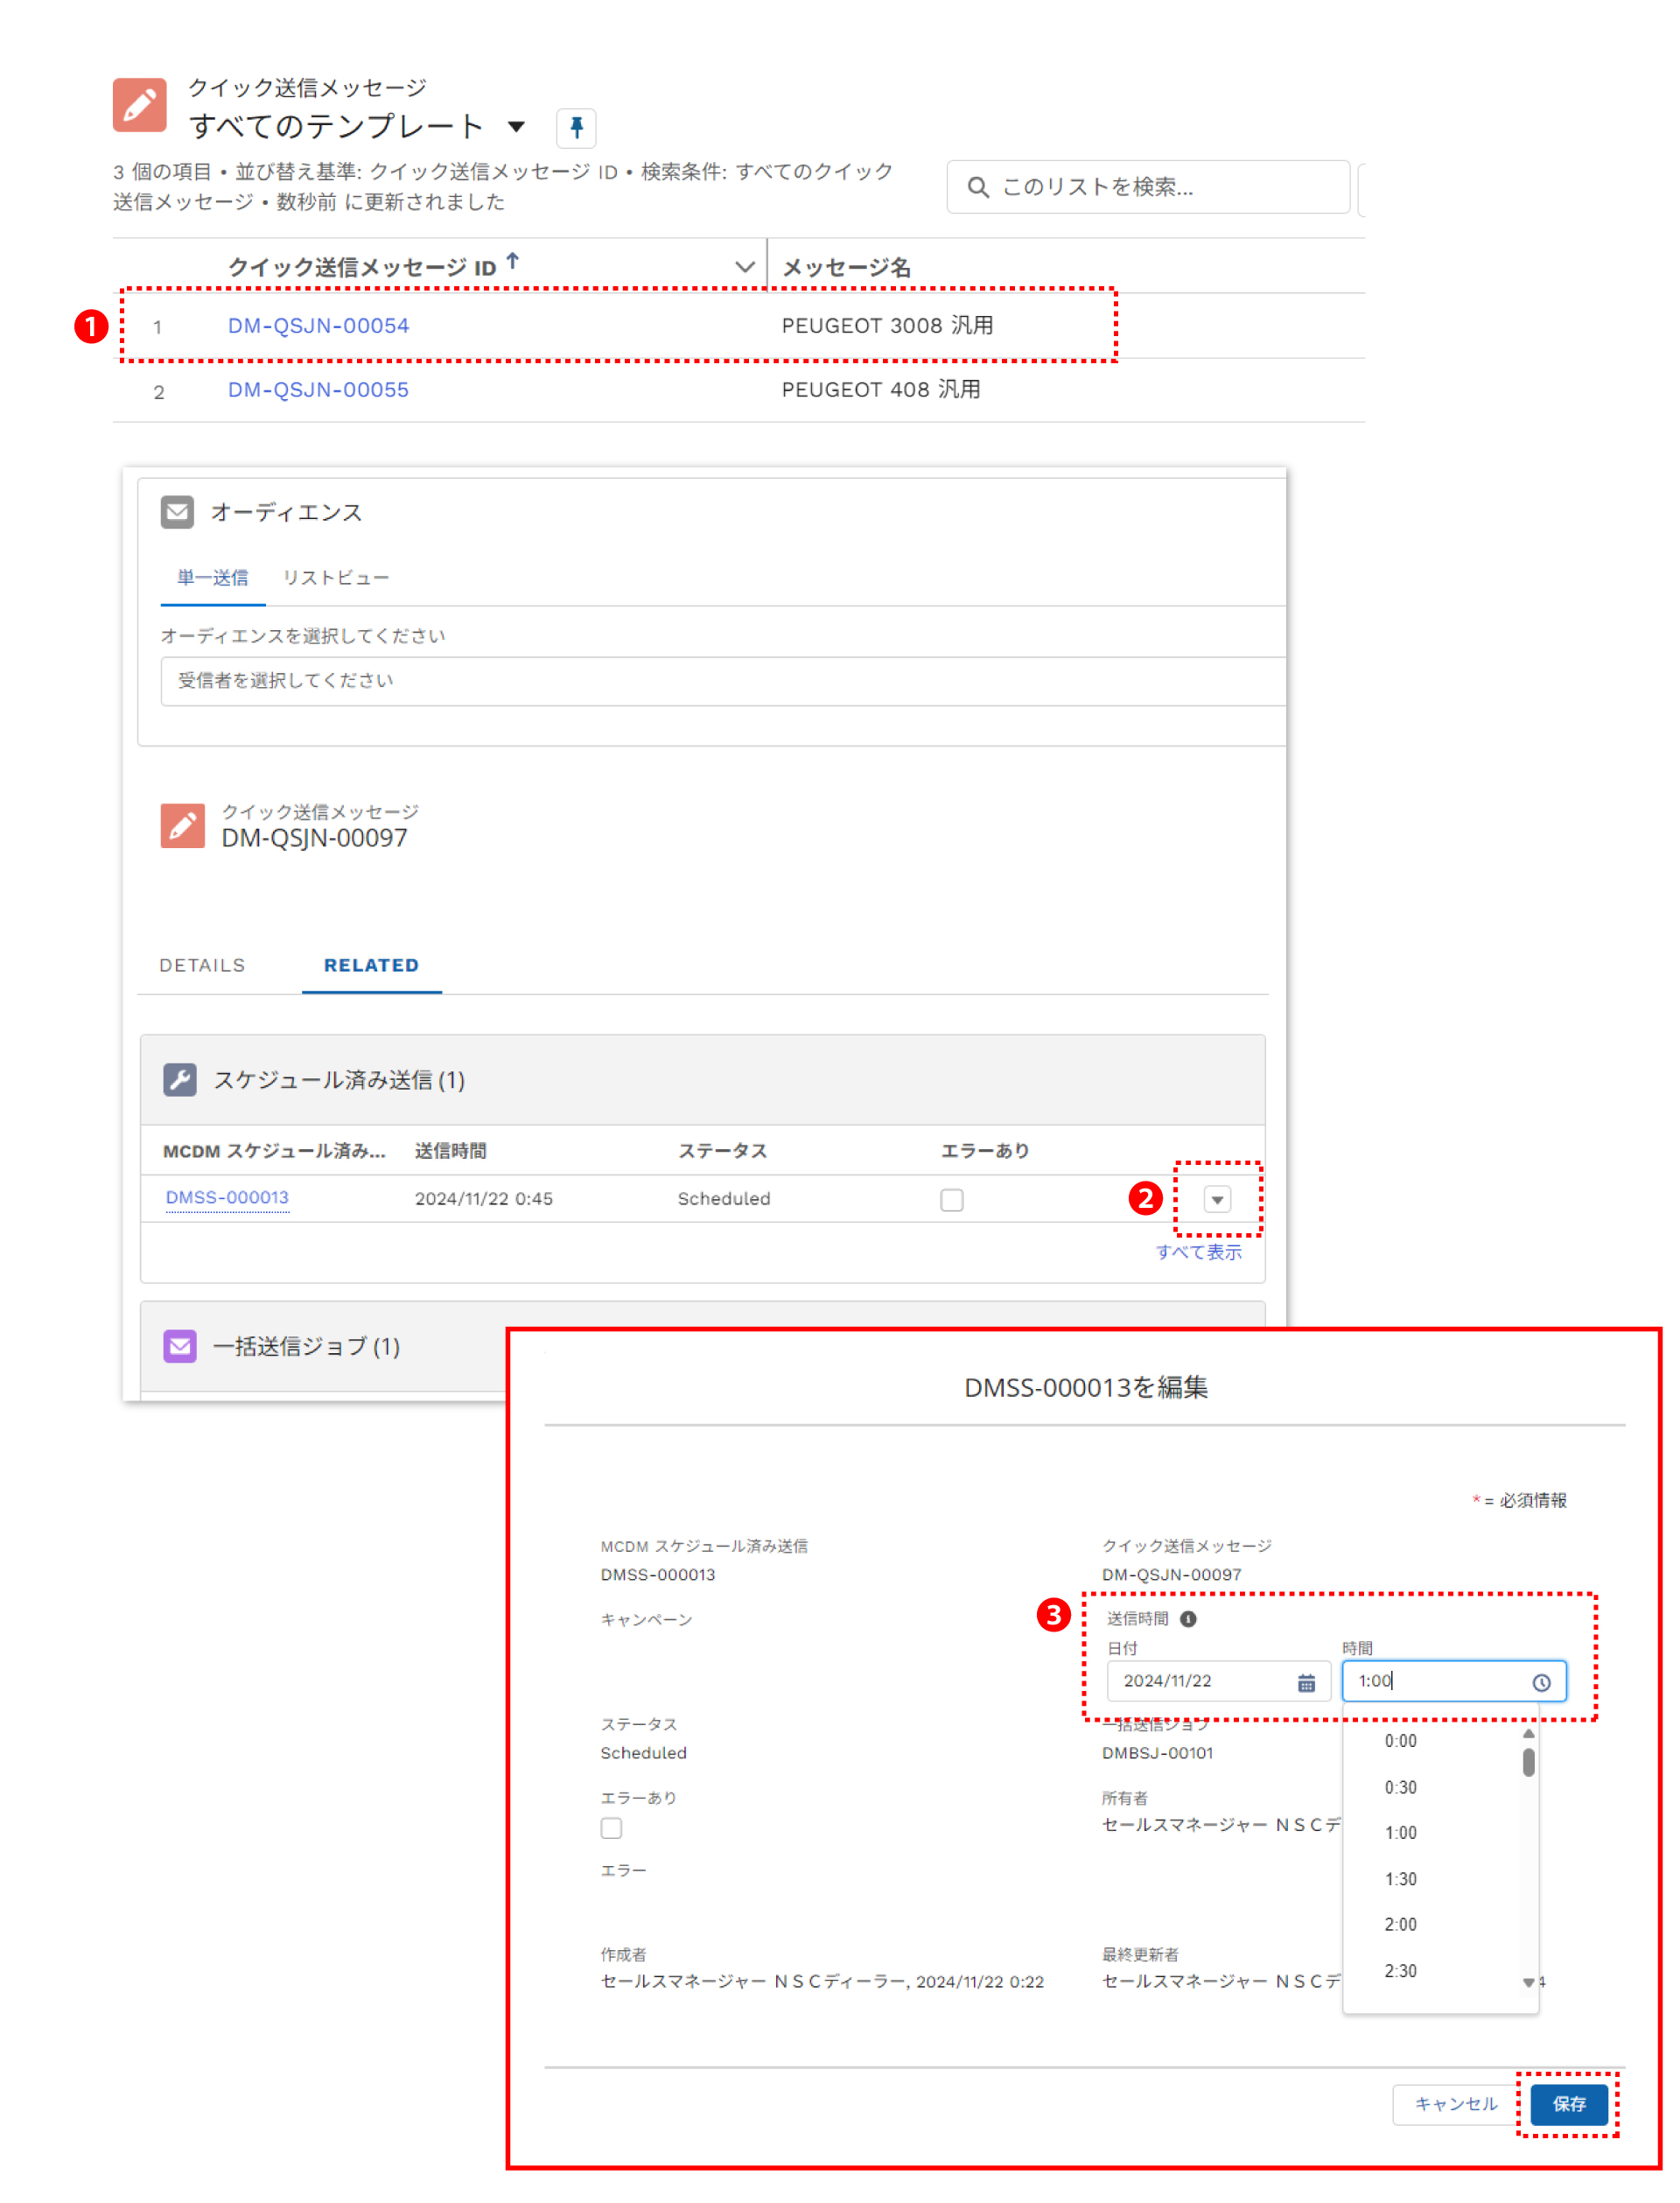
Task: Expand the クイック送信メッセージ ID column menu chevron
Action: (x=744, y=267)
